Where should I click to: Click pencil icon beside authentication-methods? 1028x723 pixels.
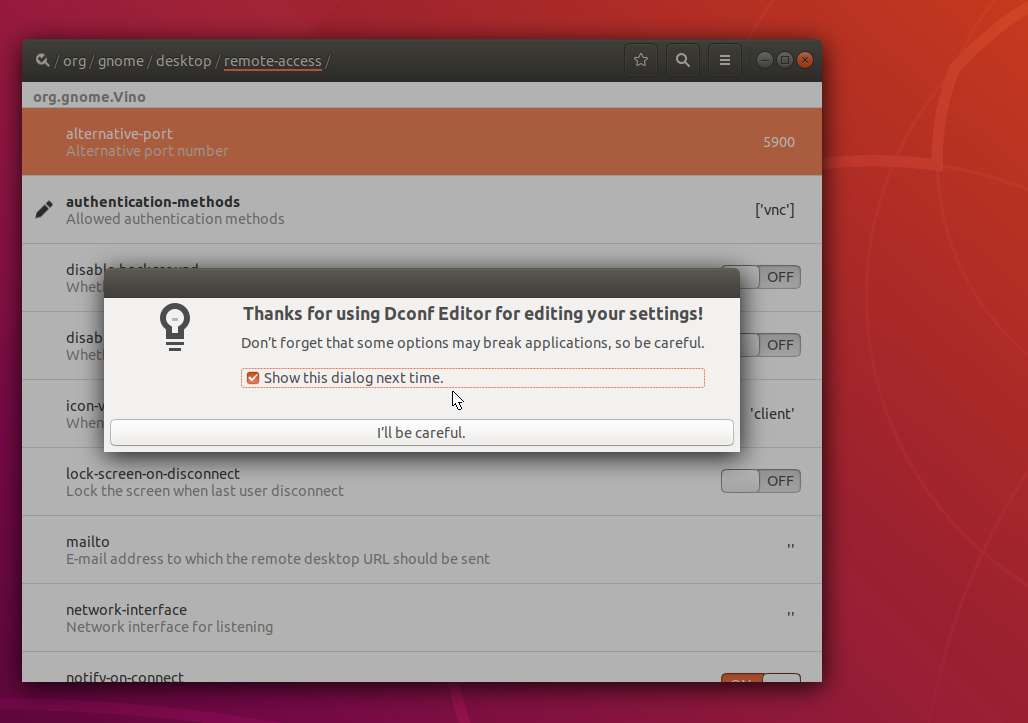(44, 210)
